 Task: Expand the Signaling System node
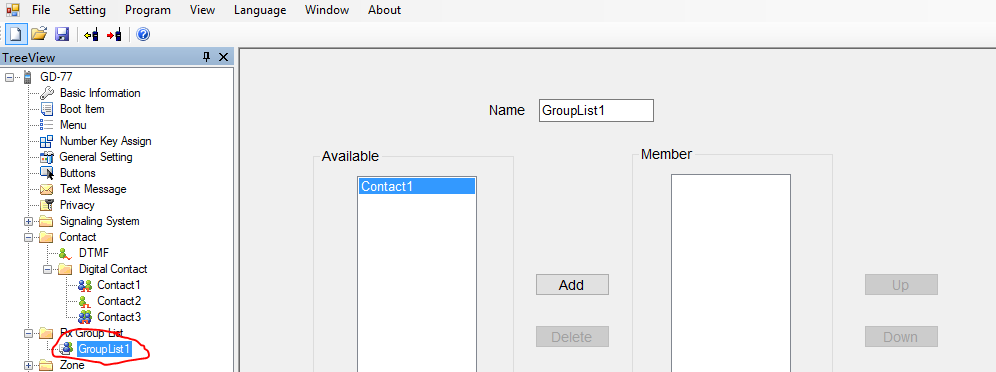pyautogui.click(x=28, y=222)
